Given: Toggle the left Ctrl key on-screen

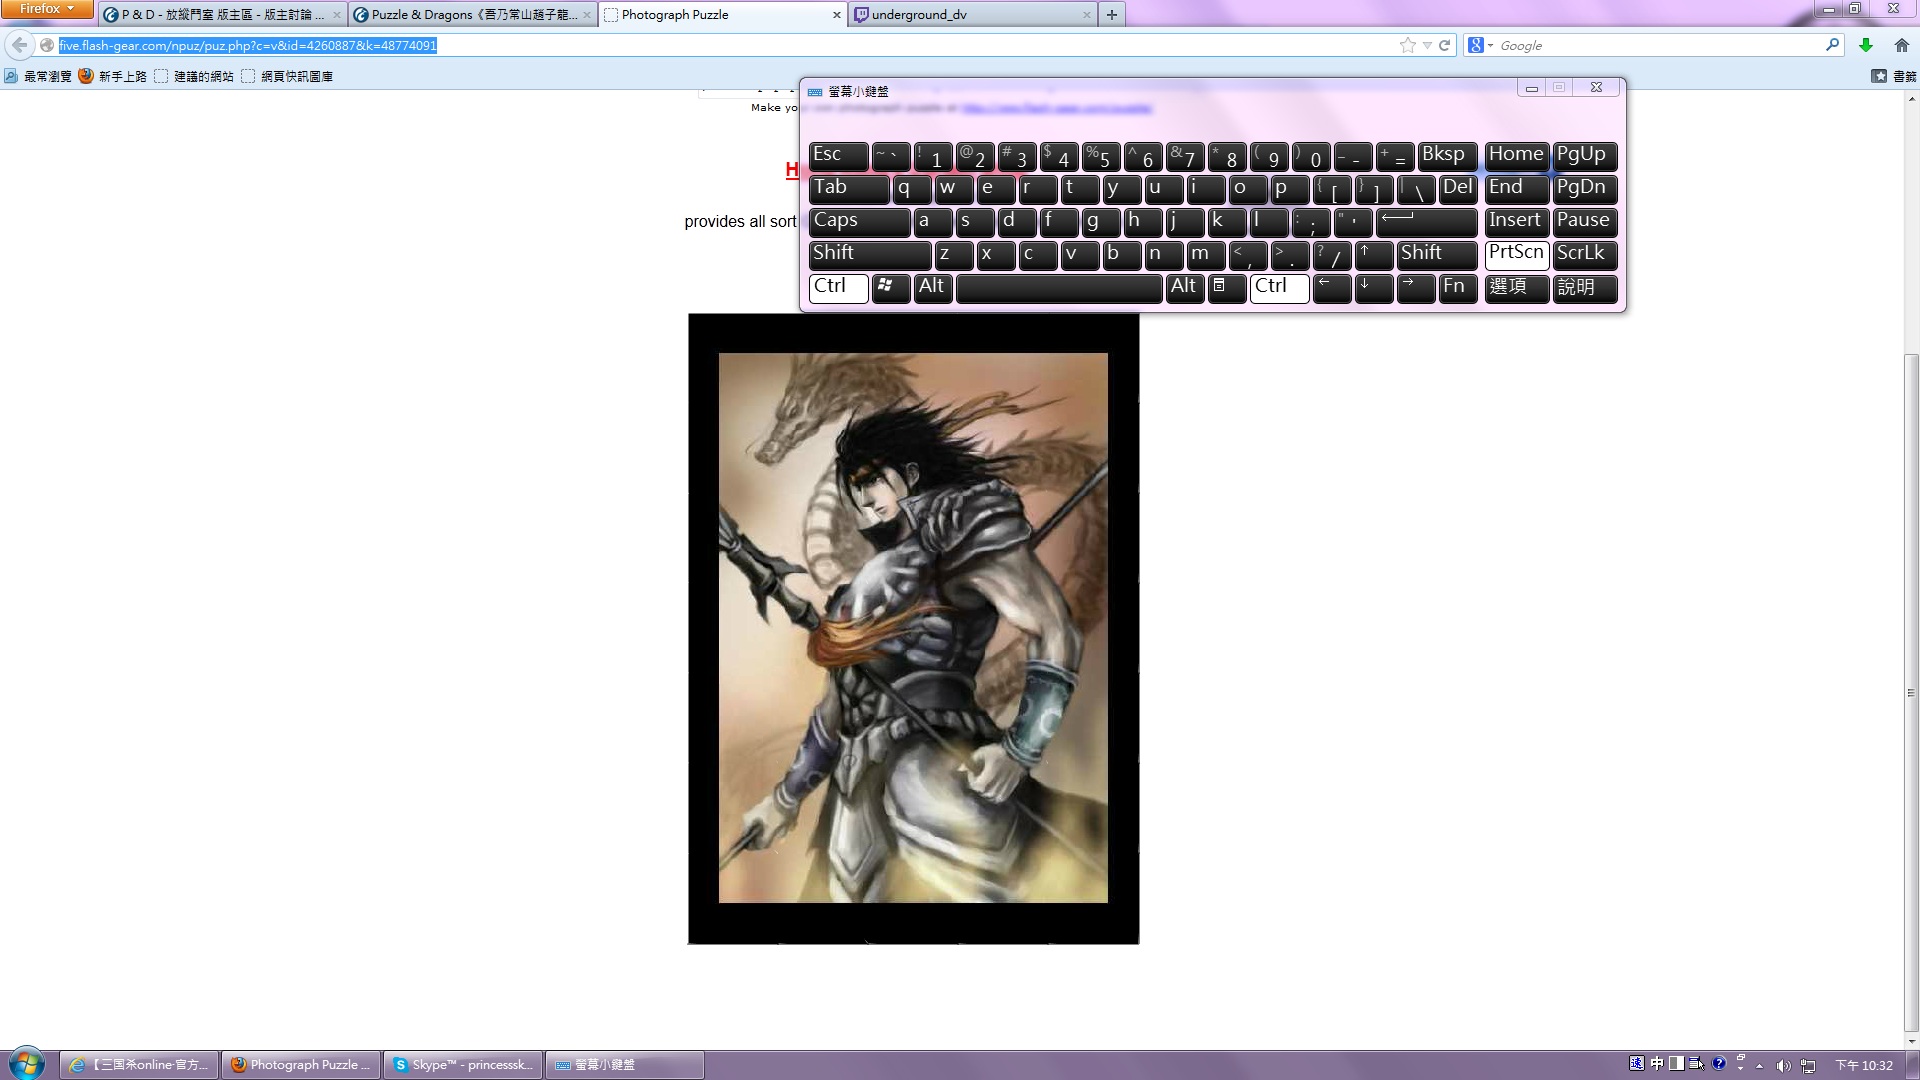Looking at the screenshot, I should click(x=838, y=287).
